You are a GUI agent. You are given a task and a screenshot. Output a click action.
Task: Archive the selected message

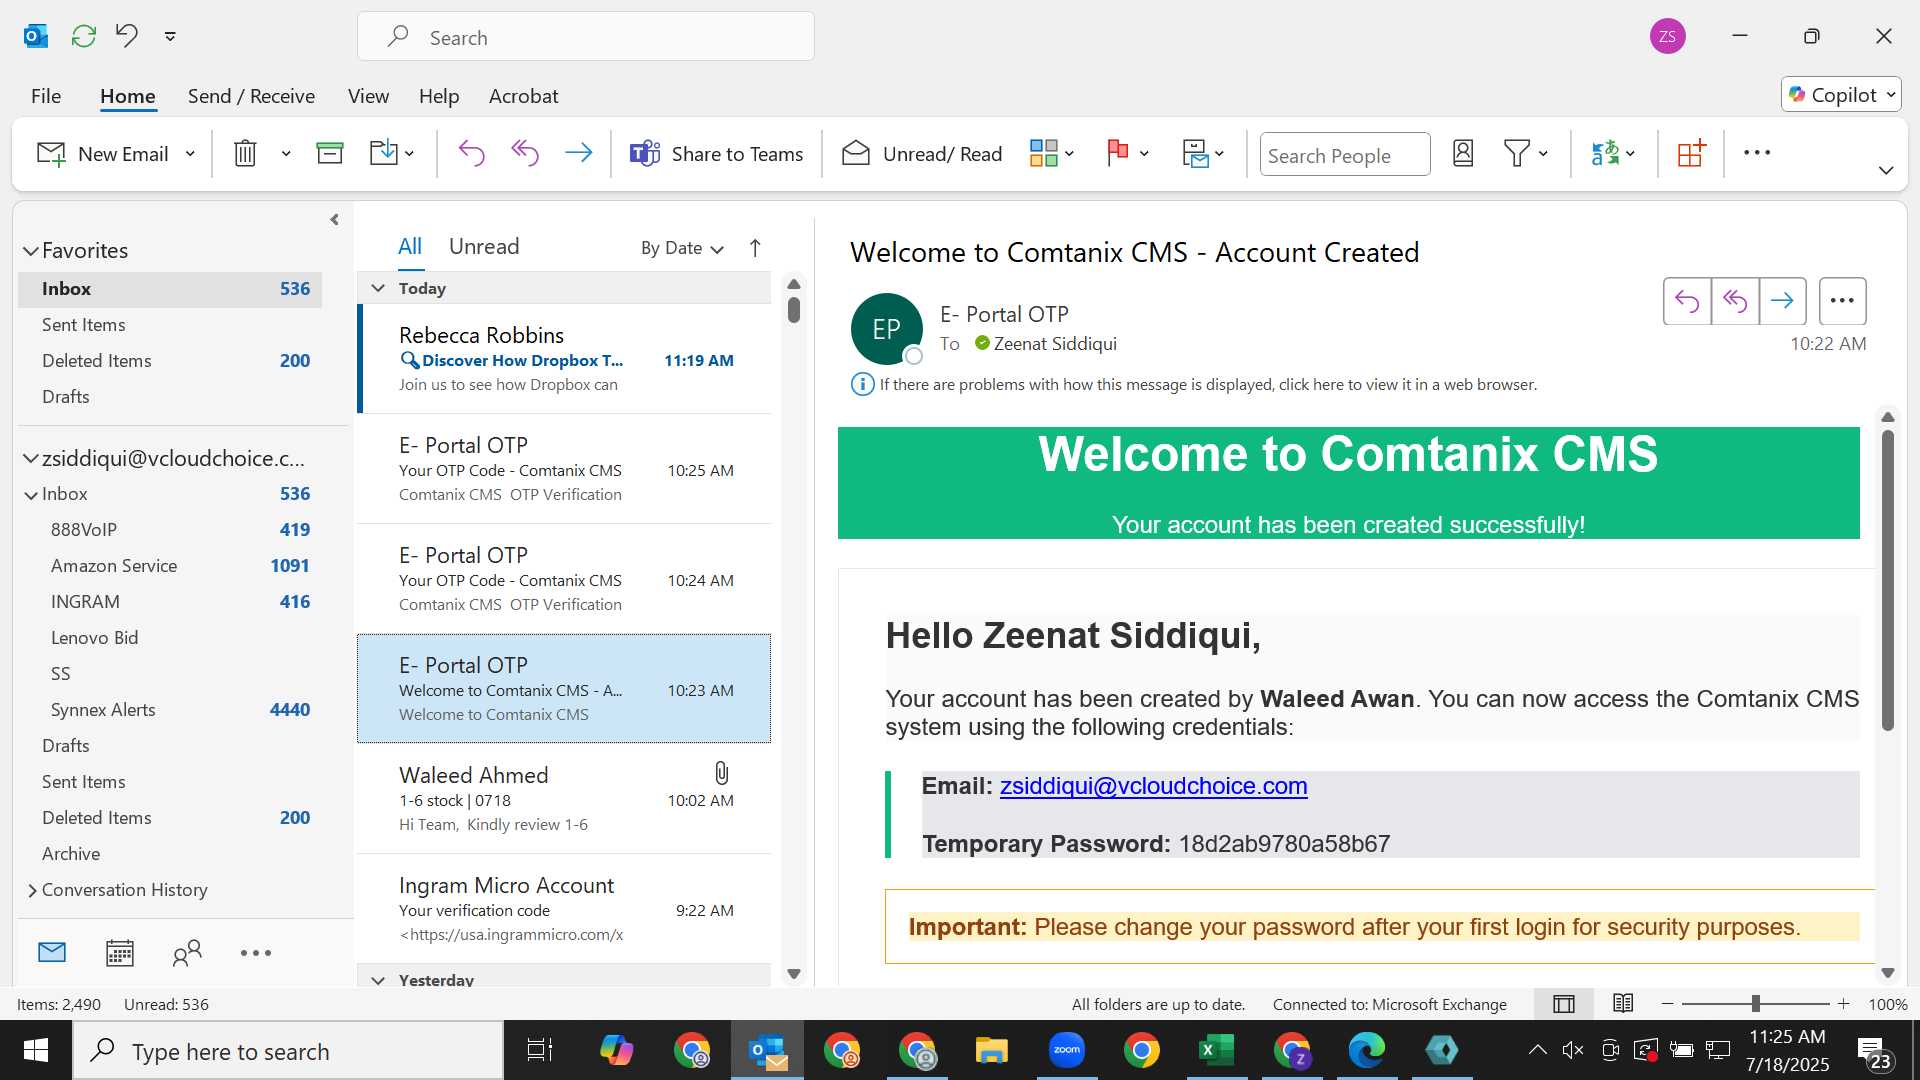[330, 153]
